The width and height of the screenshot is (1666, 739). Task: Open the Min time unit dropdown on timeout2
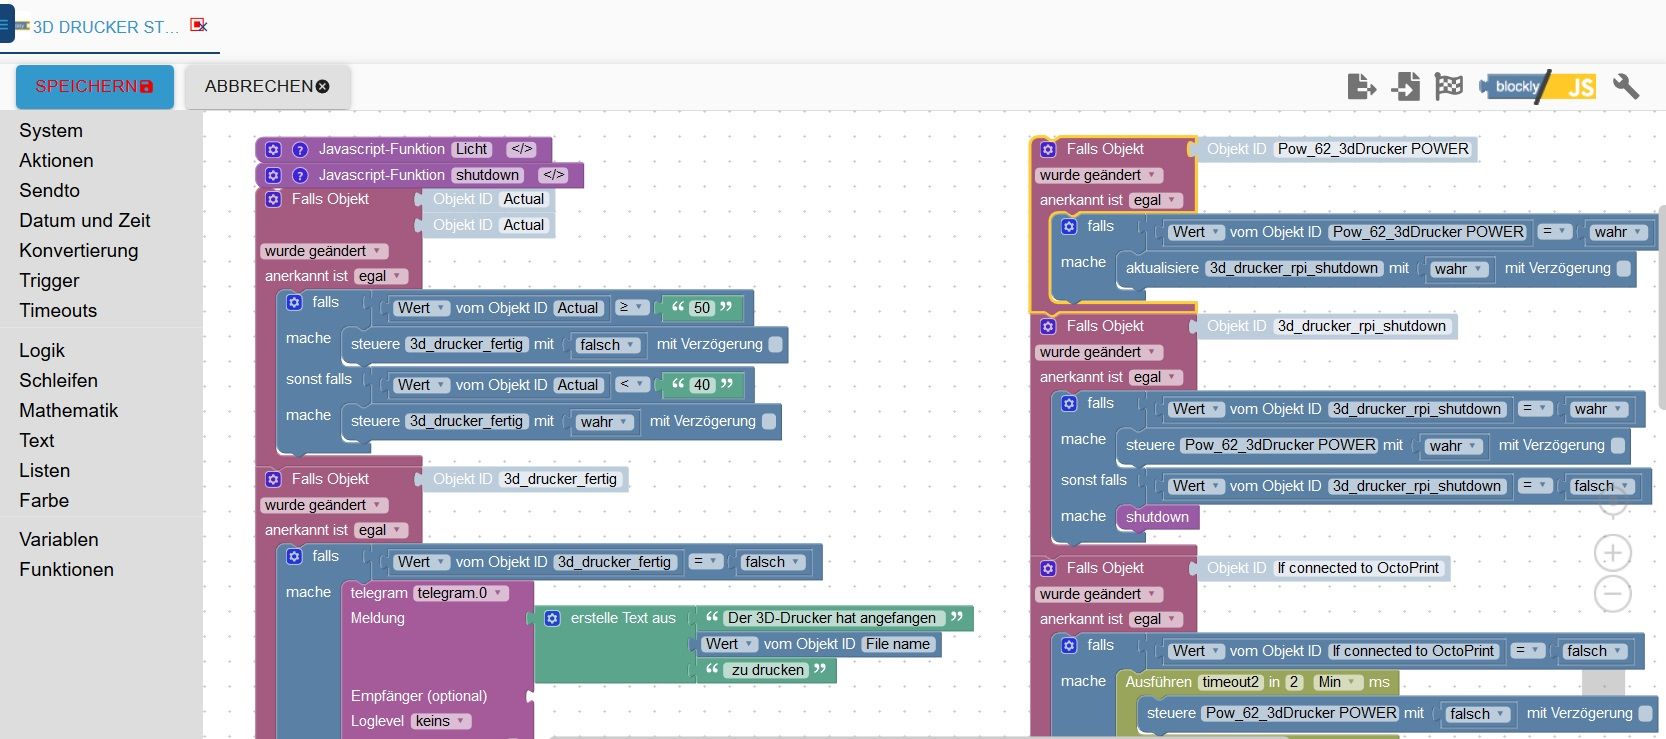(x=1338, y=682)
